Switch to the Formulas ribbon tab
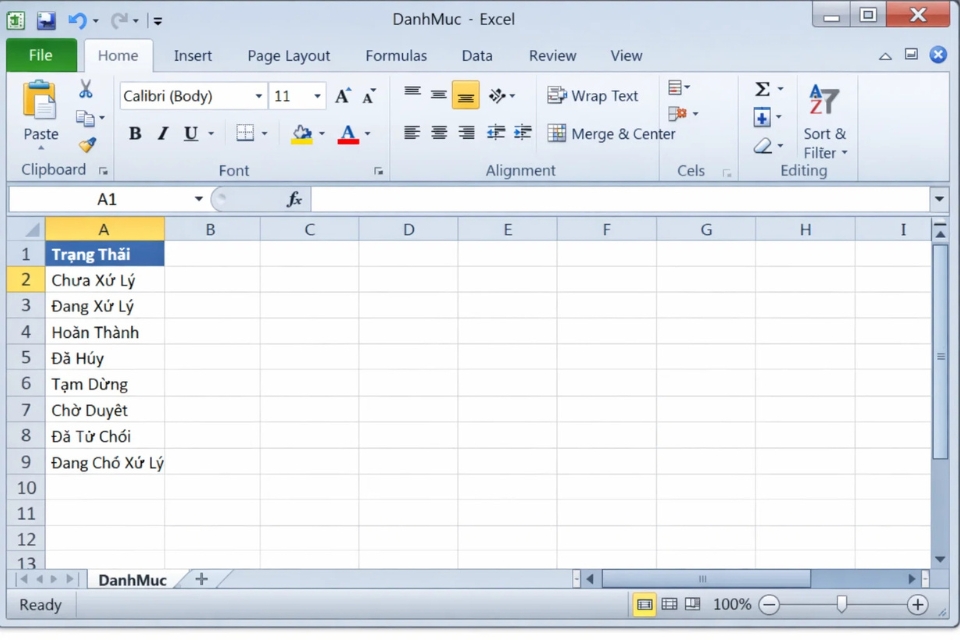This screenshot has height=640, width=960. pyautogui.click(x=396, y=56)
